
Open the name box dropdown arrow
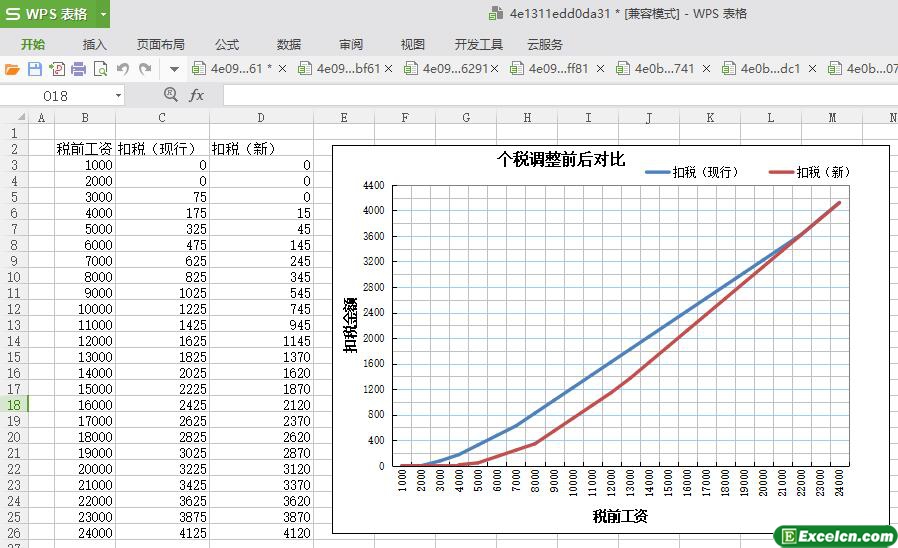click(x=118, y=96)
